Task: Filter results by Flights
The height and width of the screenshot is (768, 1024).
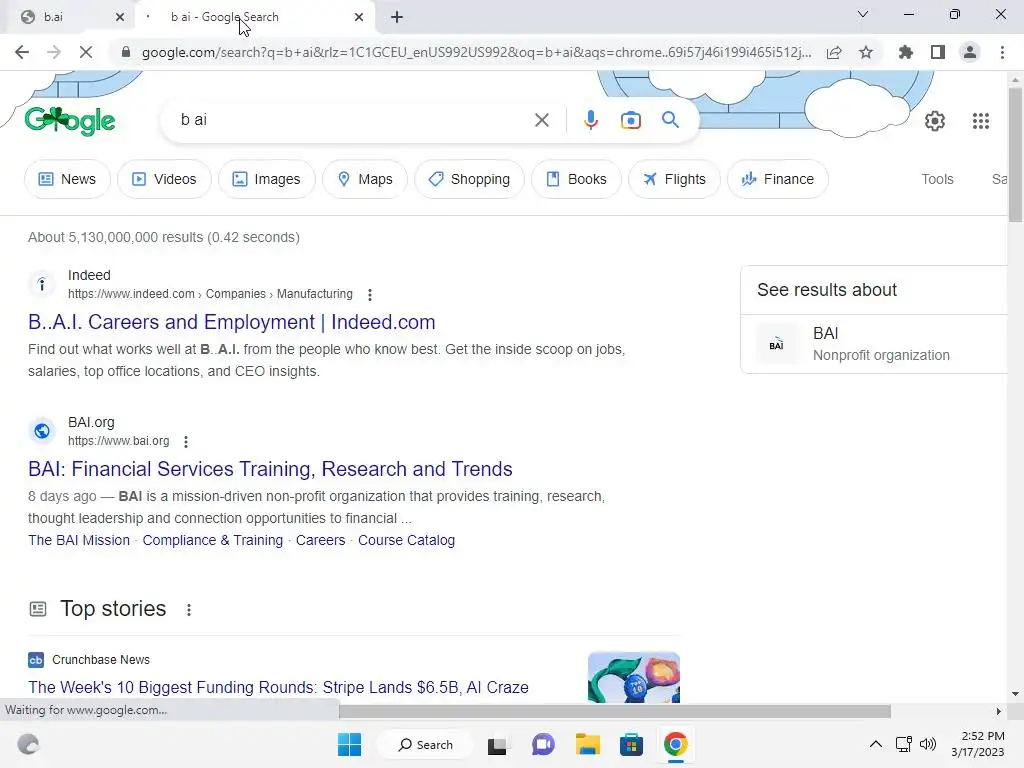Action: pos(675,179)
